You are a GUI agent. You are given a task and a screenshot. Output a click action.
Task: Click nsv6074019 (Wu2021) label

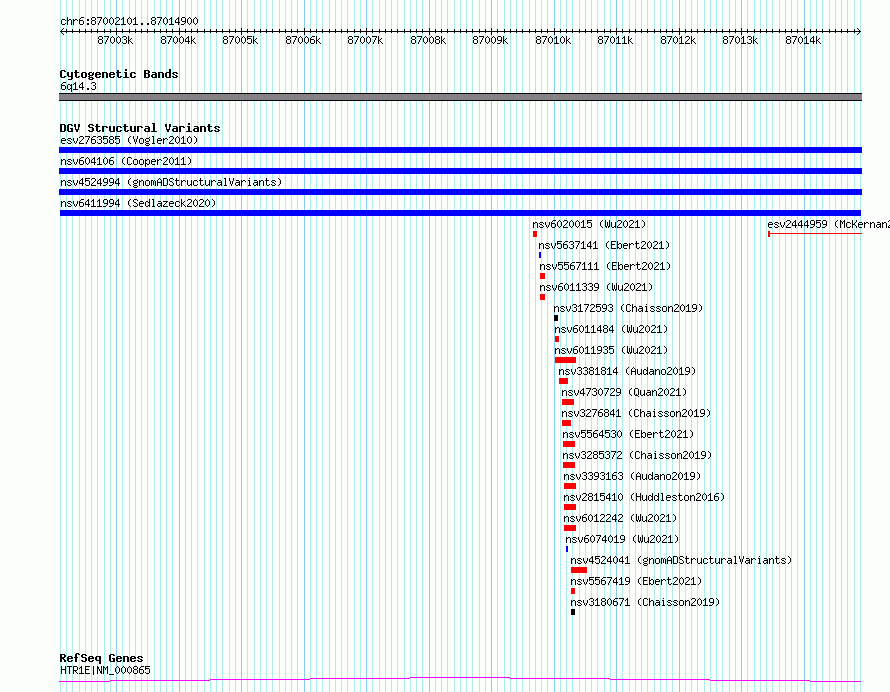click(x=622, y=539)
